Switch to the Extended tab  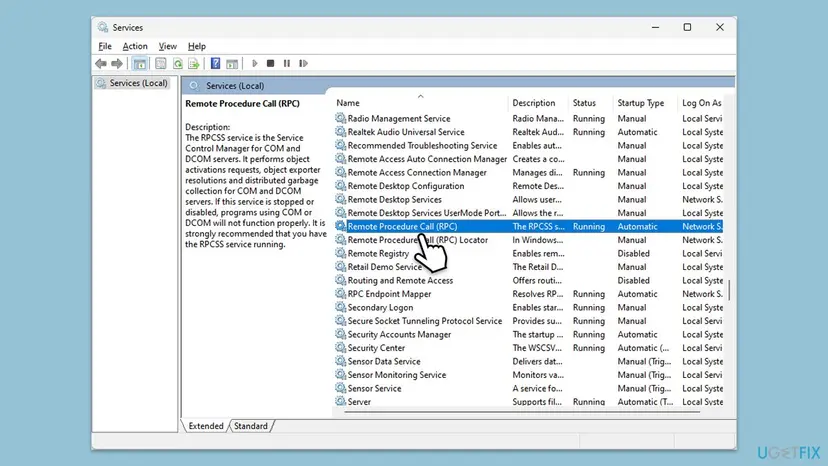pyautogui.click(x=205, y=426)
